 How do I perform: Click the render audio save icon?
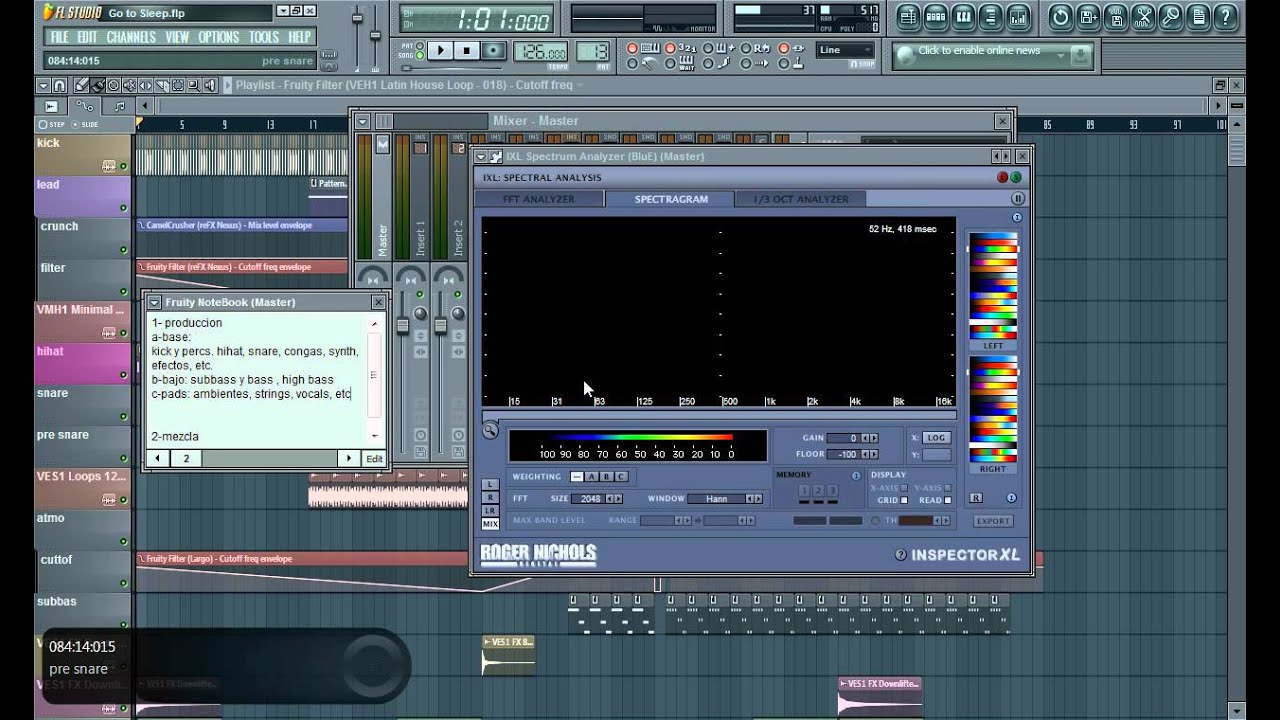(x=1116, y=17)
